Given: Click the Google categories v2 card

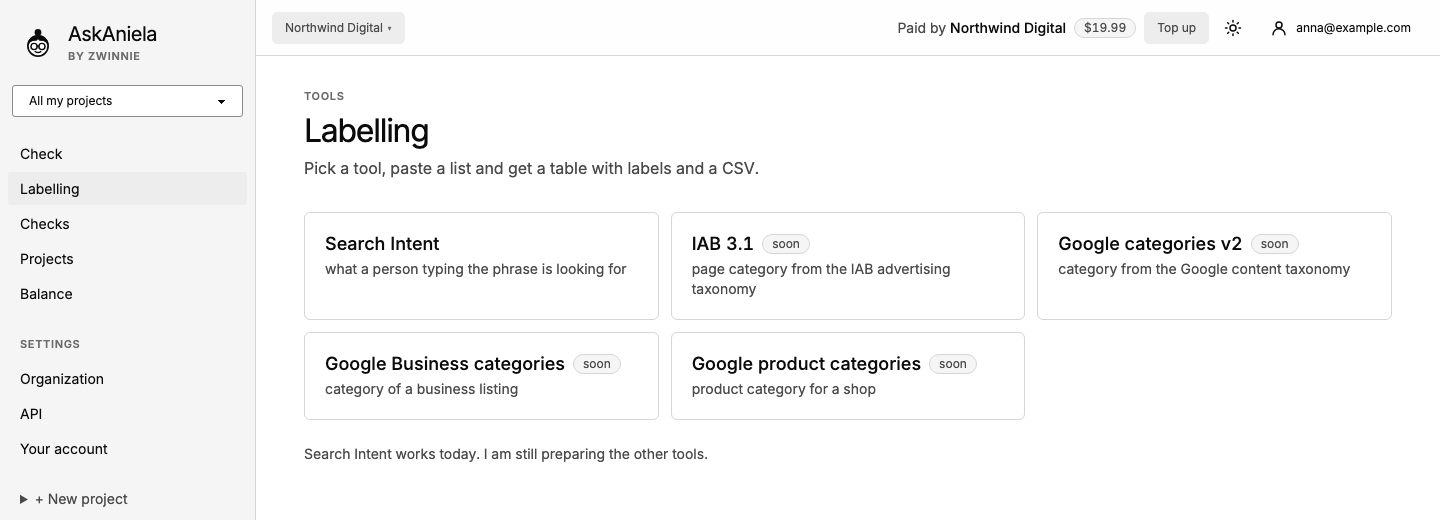Looking at the screenshot, I should coord(1214,266).
